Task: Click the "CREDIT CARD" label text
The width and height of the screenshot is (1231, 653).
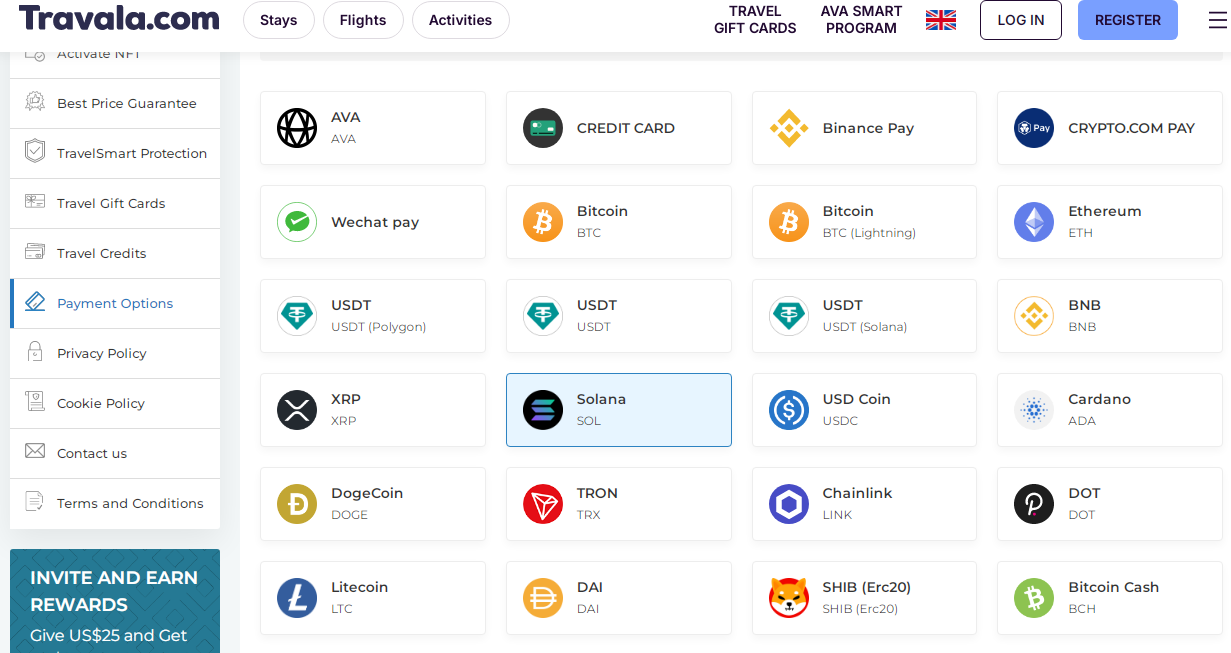Action: point(626,128)
